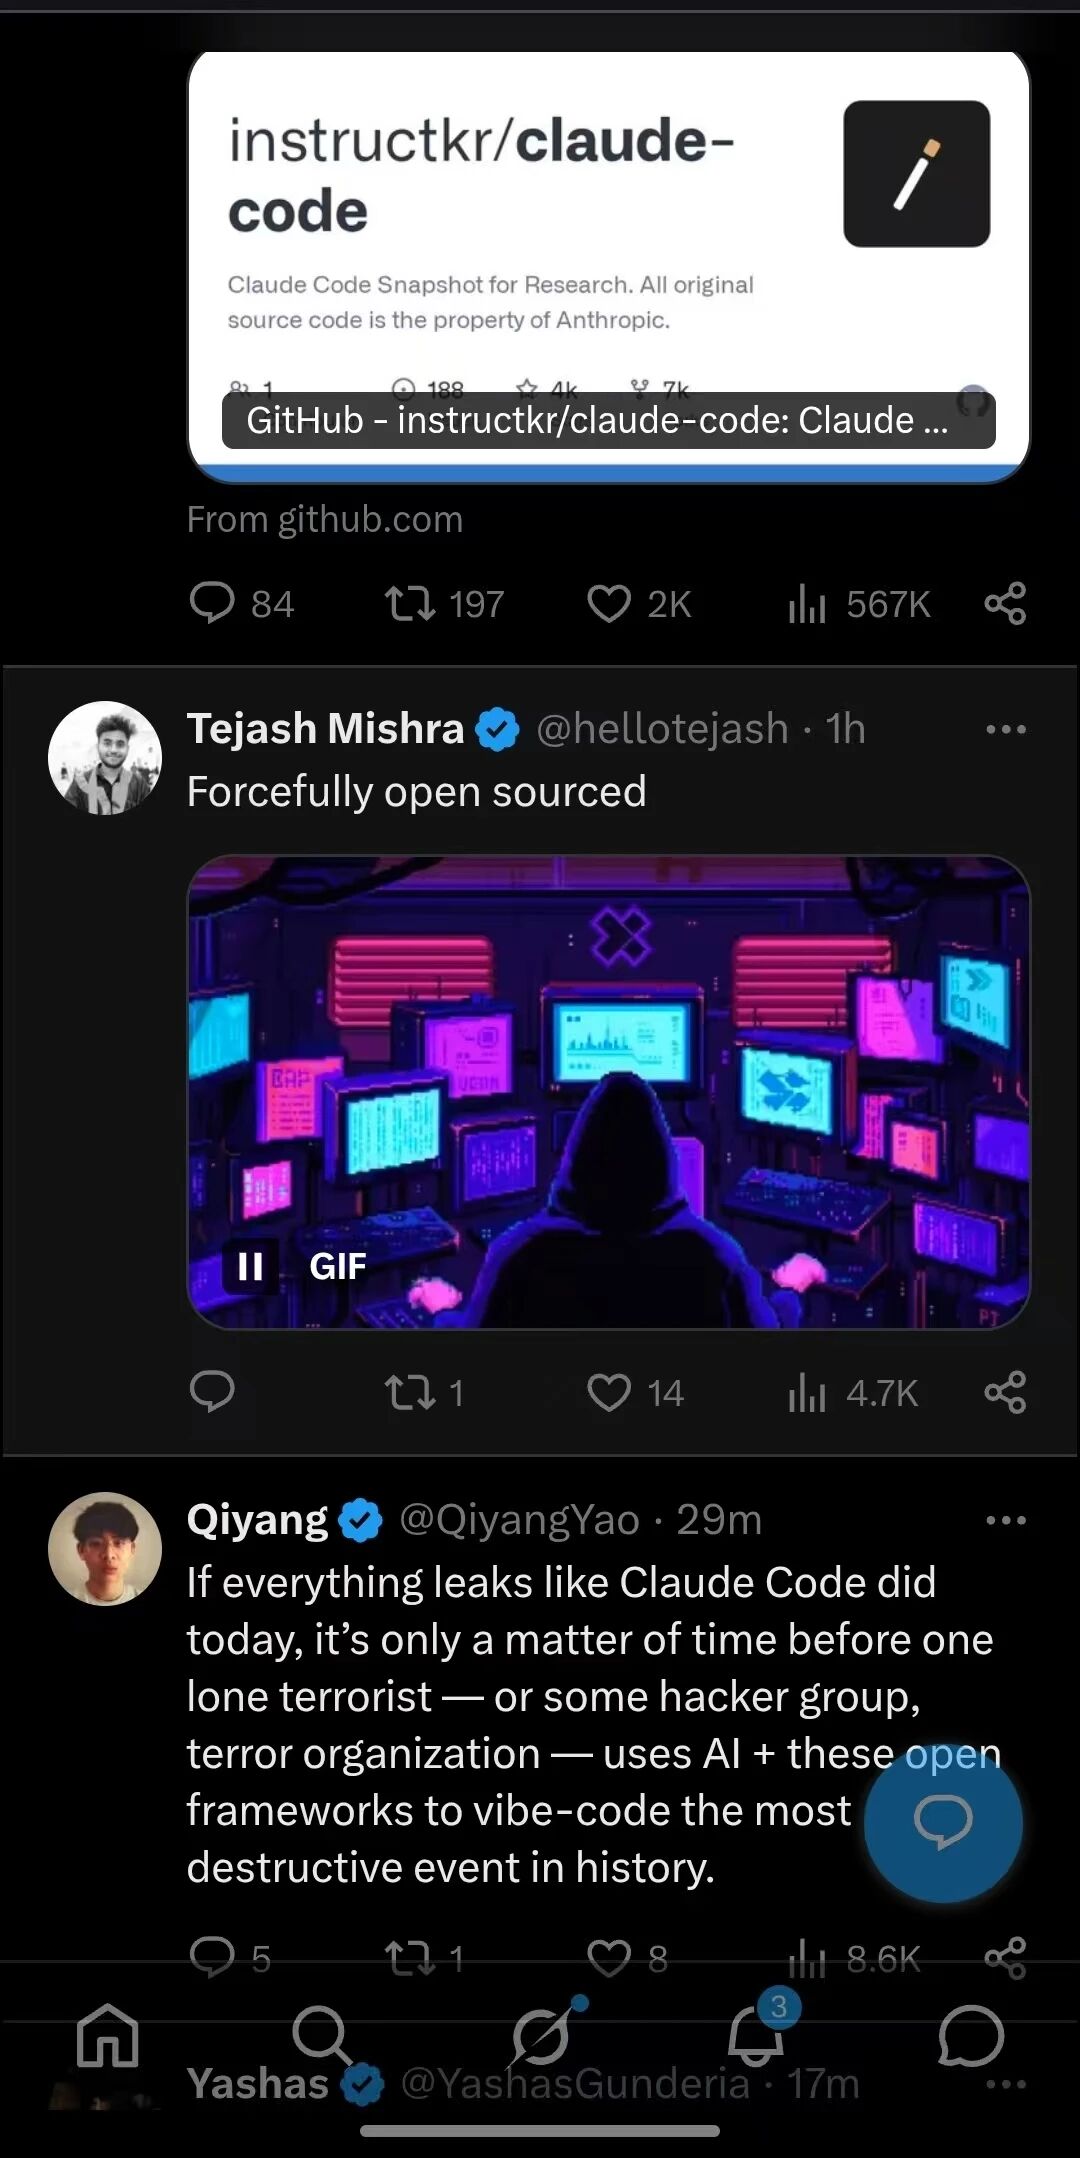
Task: View Tejash Mishra's profile picture
Action: pos(105,758)
